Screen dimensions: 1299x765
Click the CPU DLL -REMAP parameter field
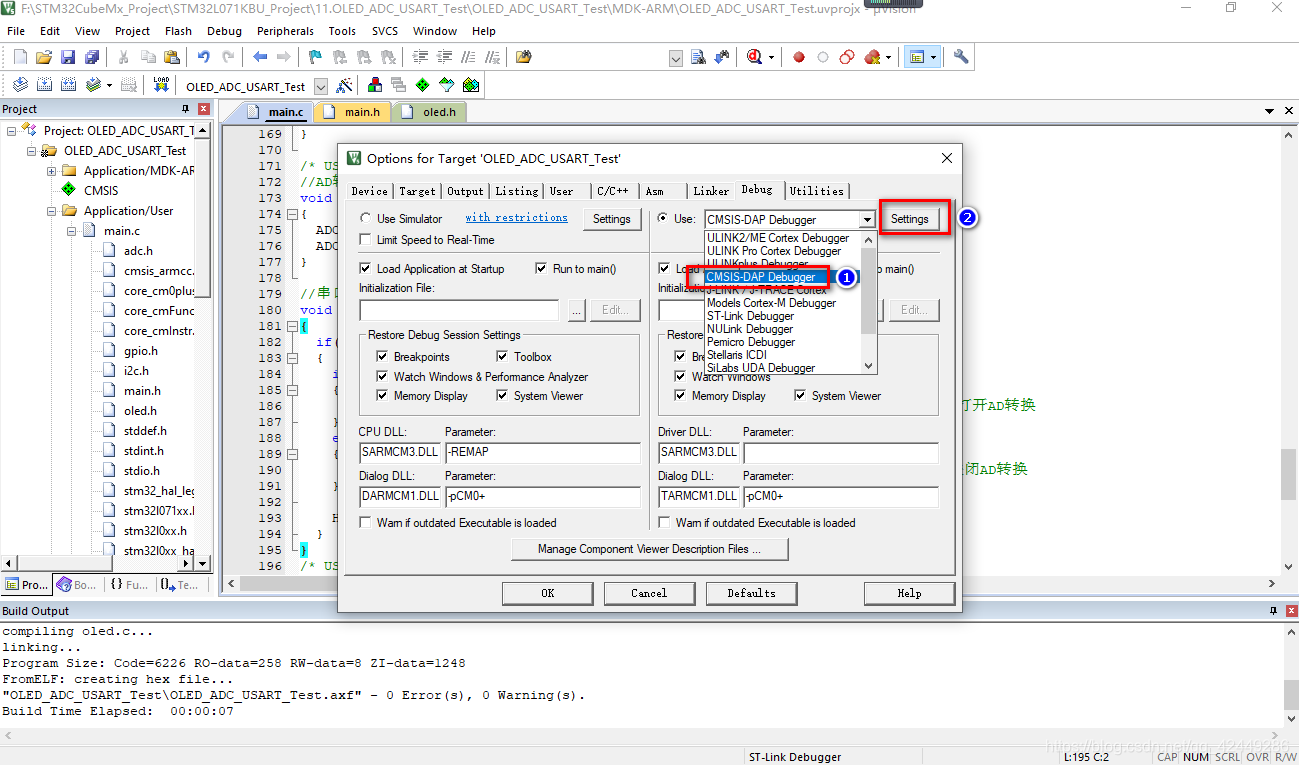(x=542, y=452)
